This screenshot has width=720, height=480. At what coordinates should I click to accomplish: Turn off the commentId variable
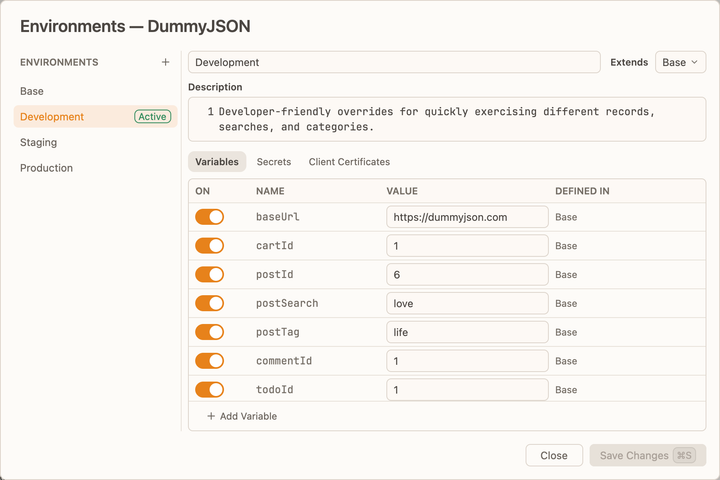[209, 361]
